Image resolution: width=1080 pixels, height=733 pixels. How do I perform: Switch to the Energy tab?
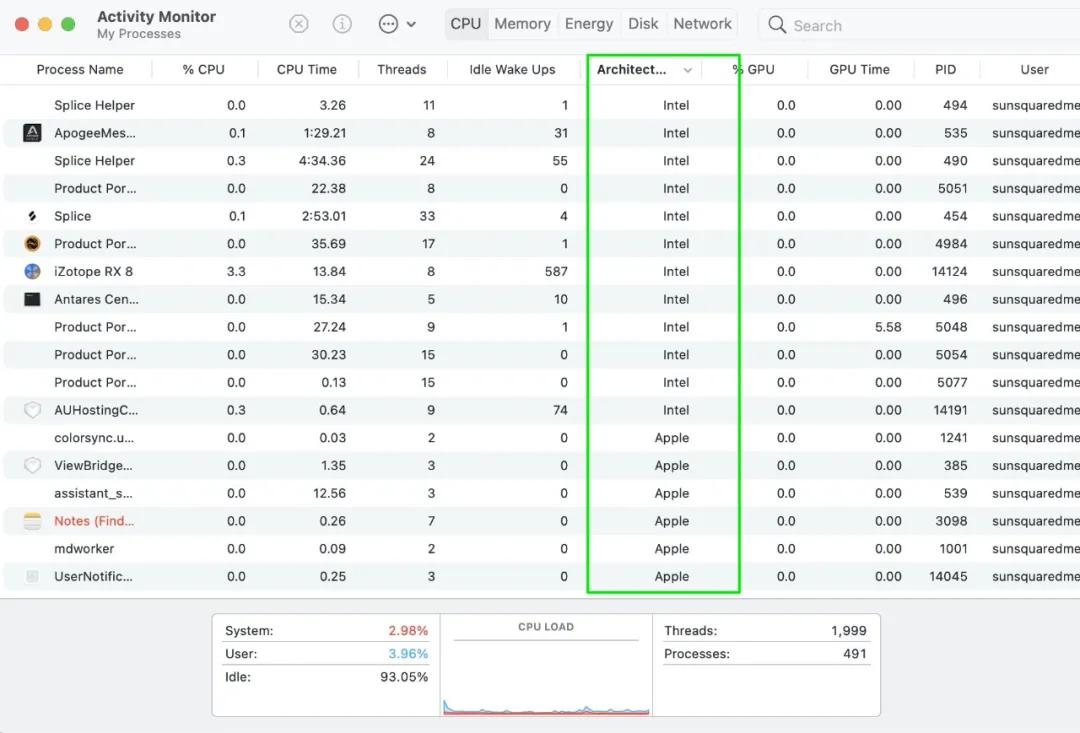coord(589,23)
